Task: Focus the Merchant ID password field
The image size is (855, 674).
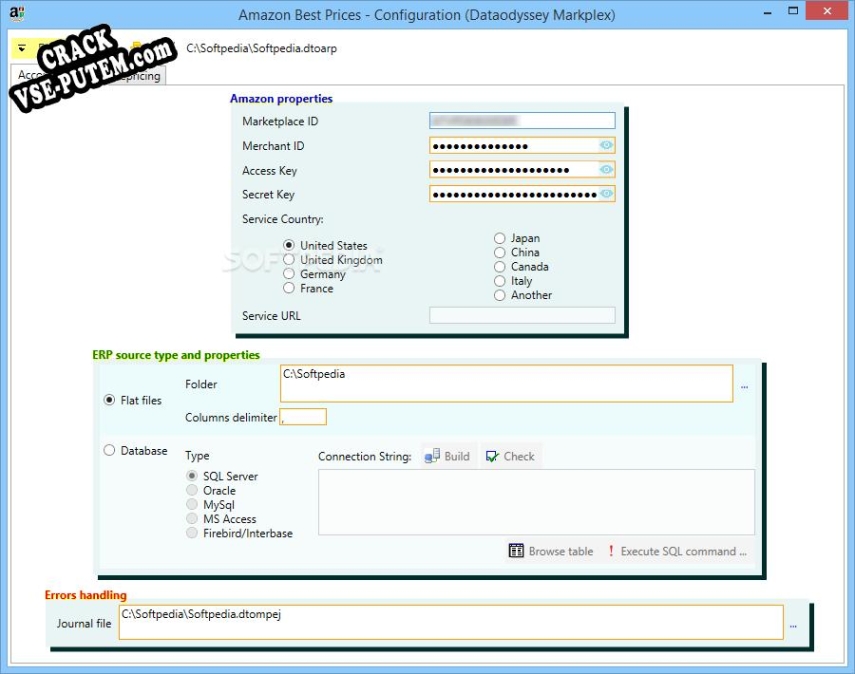Action: tap(514, 146)
